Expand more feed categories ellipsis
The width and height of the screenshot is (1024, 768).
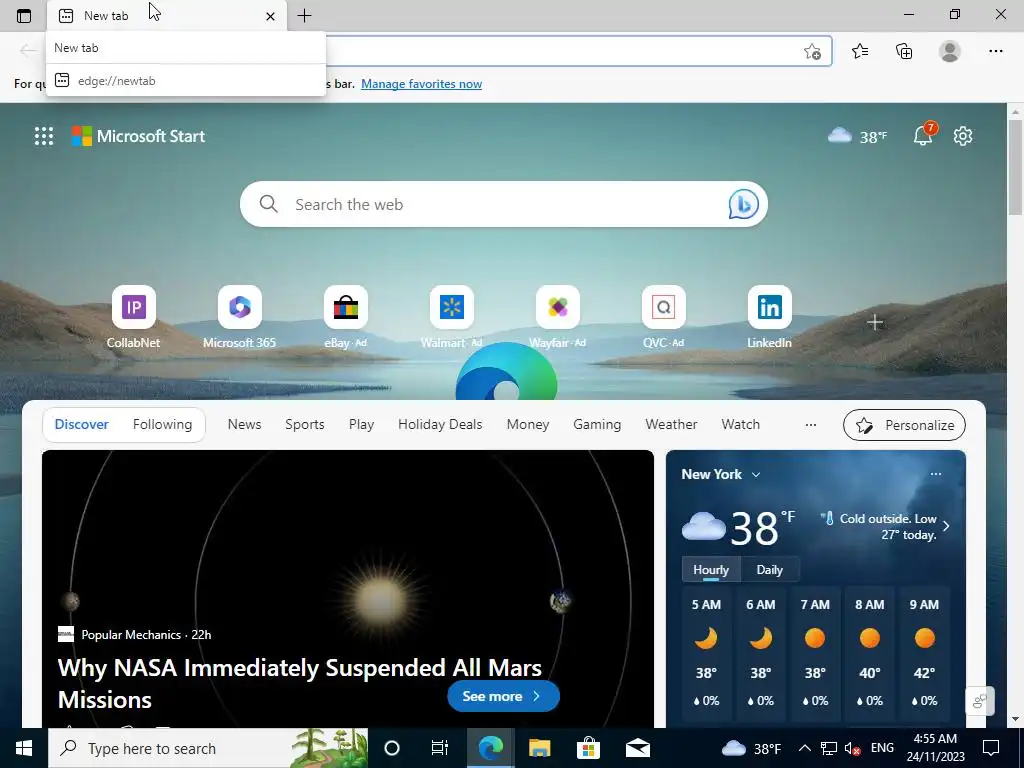(810, 424)
